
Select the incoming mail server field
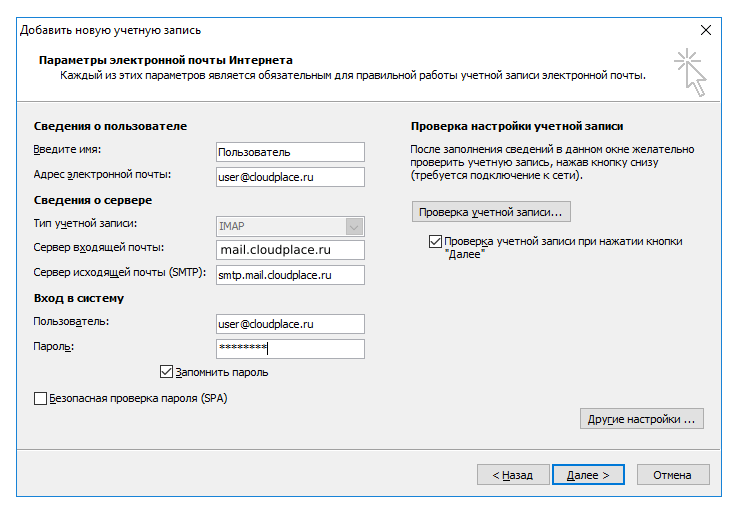coord(290,250)
